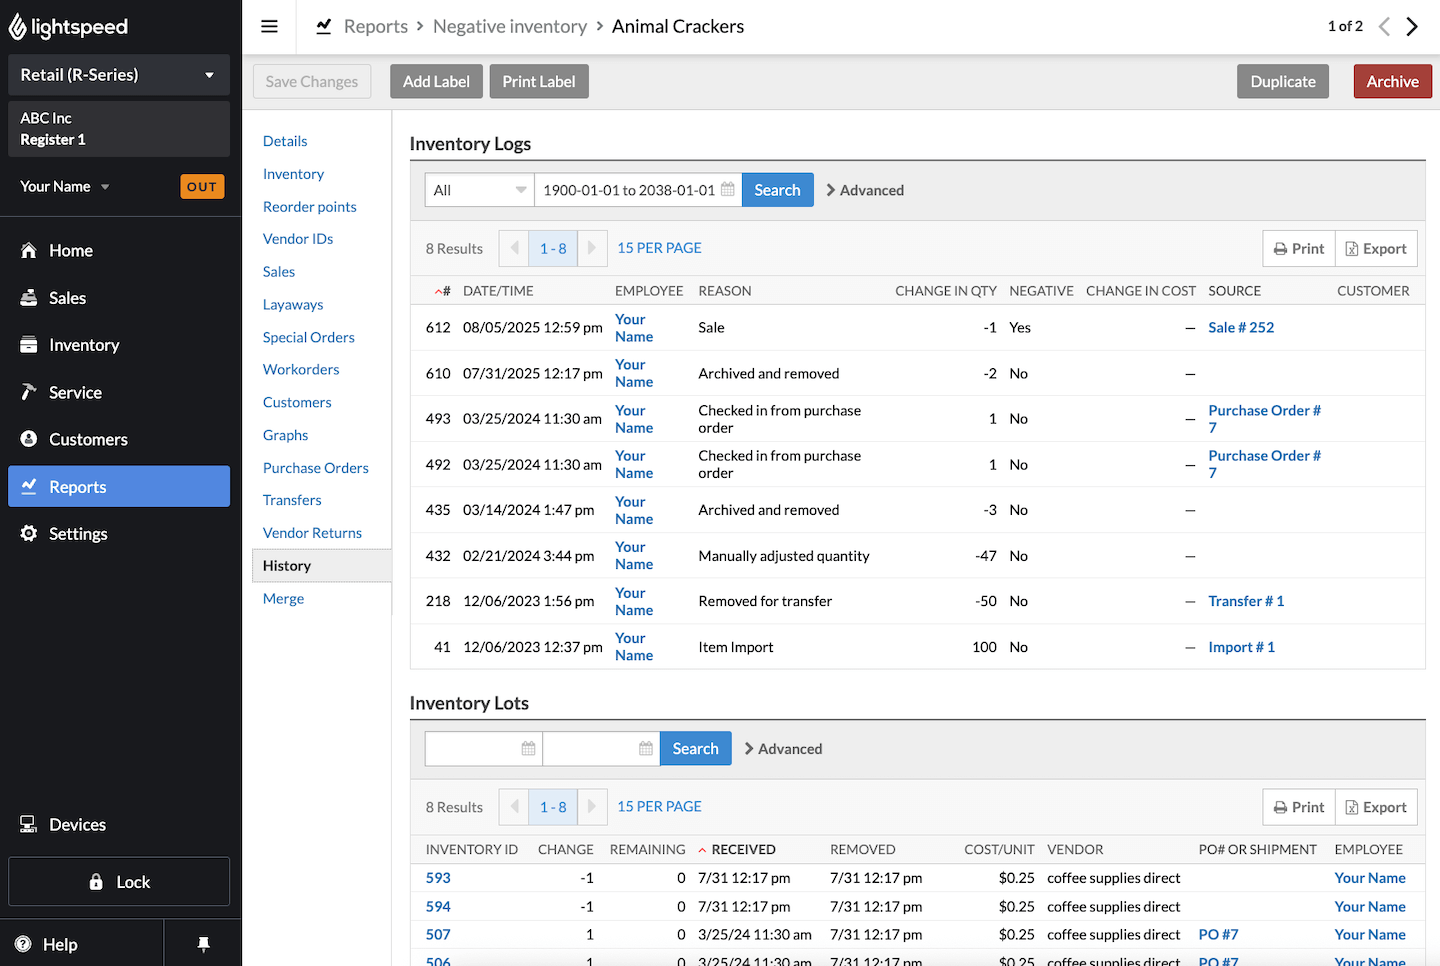Open the Help icon link

click(x=24, y=944)
